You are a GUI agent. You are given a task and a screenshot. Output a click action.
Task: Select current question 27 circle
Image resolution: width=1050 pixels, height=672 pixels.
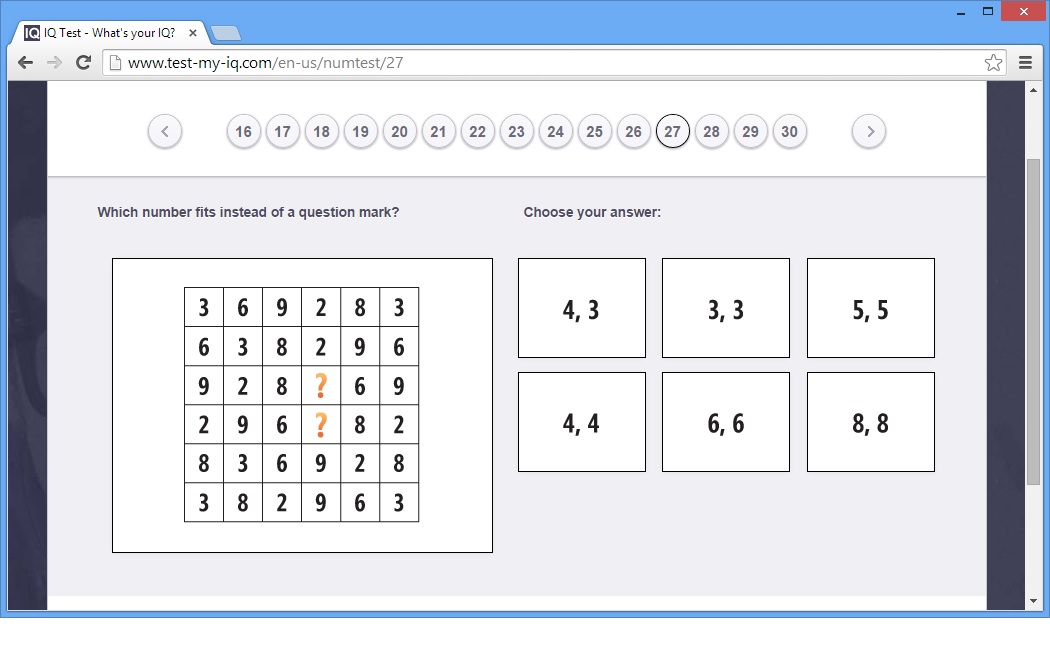coord(672,131)
